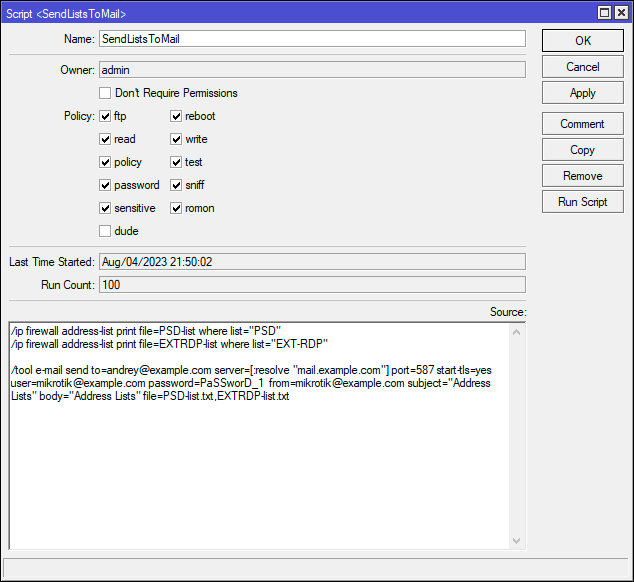
Task: Uncheck the ftp policy
Action: 106,116
